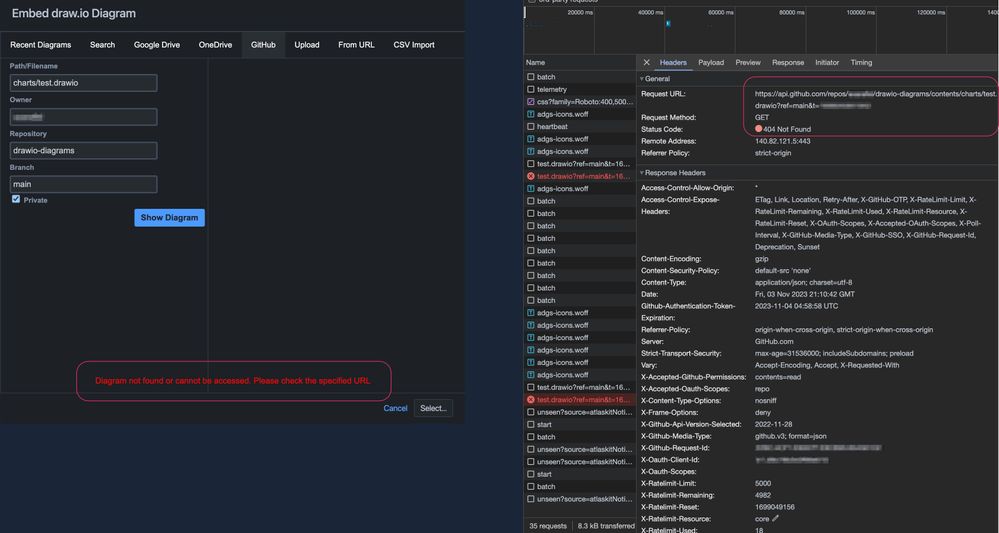Switch to the From URL tab
This screenshot has width=999, height=533.
(356, 45)
